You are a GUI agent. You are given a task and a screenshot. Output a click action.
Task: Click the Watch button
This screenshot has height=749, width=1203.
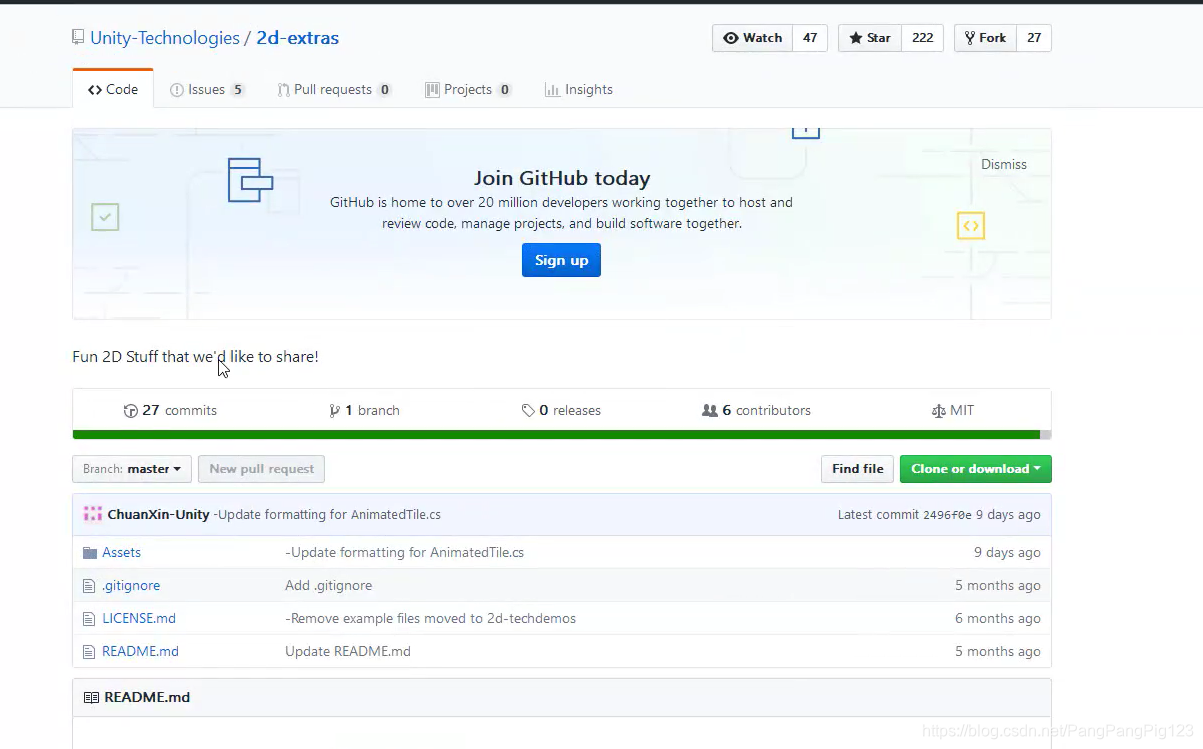tap(752, 38)
